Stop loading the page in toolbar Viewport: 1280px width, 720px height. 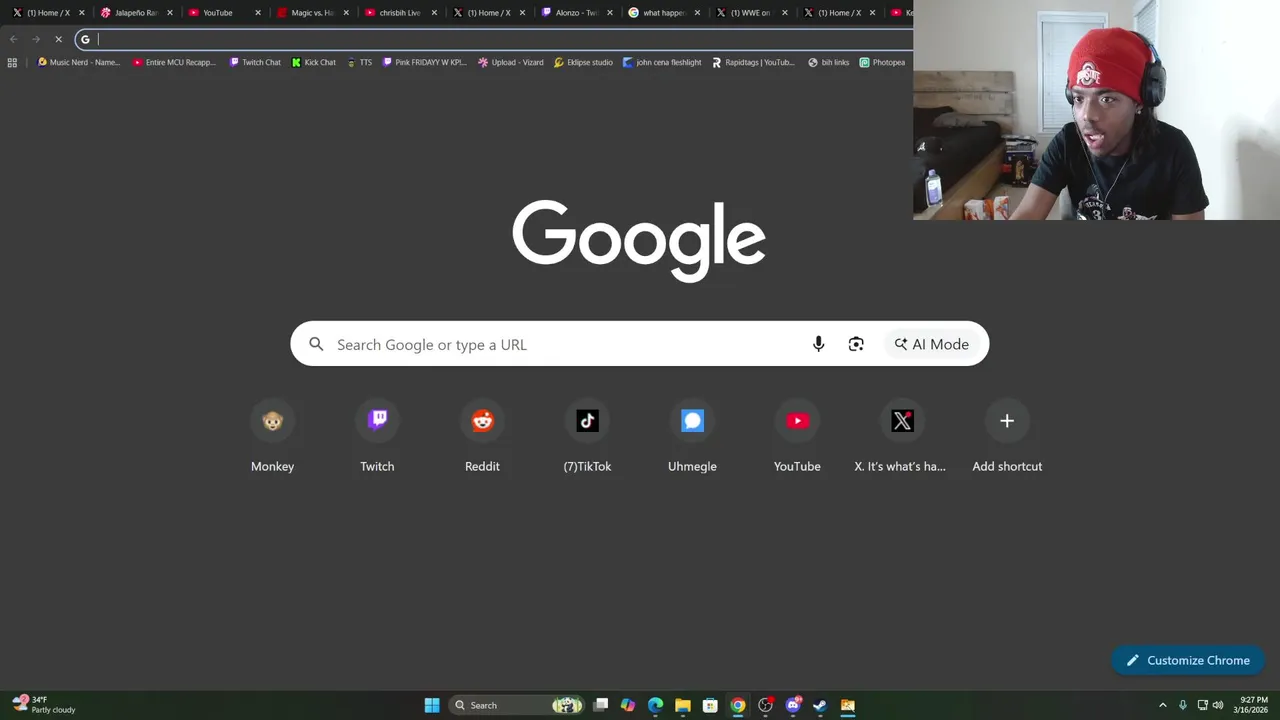pos(58,39)
